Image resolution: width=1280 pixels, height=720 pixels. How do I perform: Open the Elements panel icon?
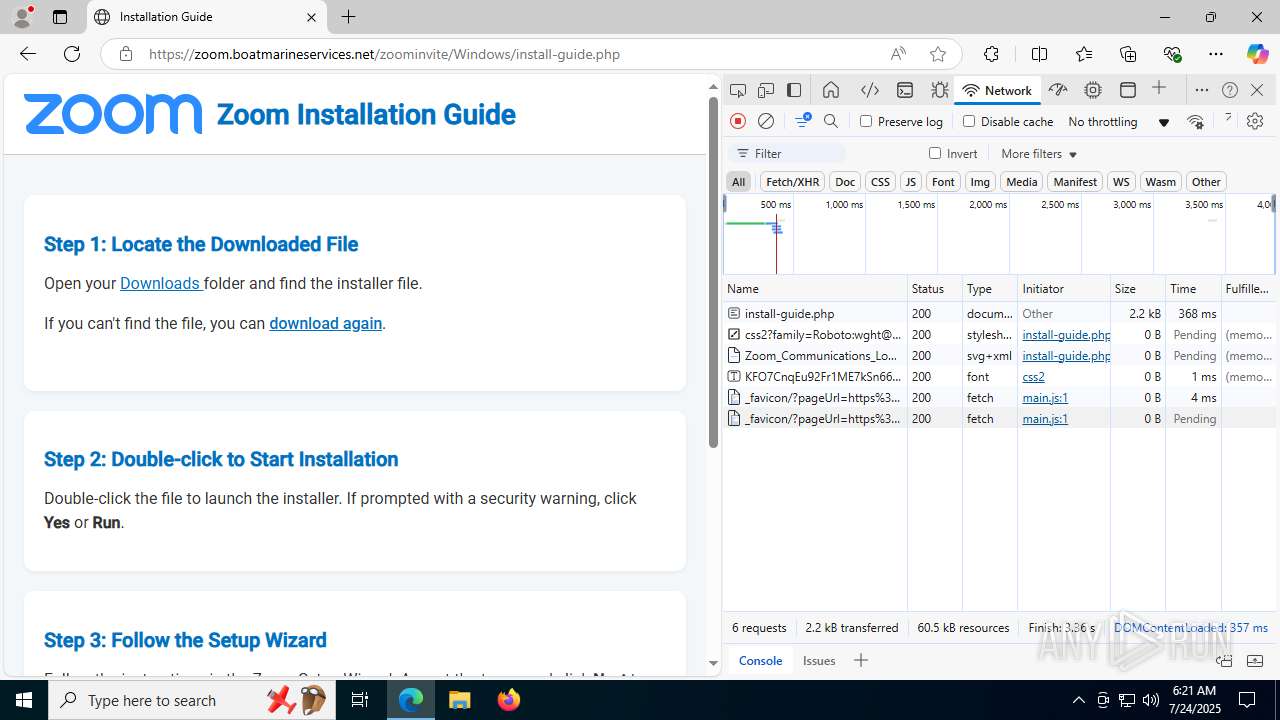[870, 90]
